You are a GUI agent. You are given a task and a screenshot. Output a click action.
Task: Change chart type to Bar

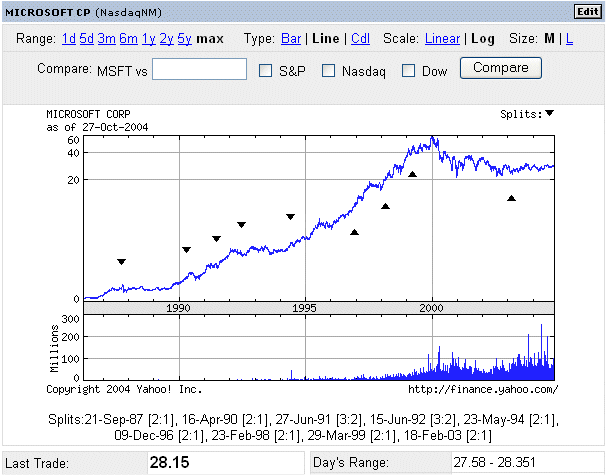(291, 39)
